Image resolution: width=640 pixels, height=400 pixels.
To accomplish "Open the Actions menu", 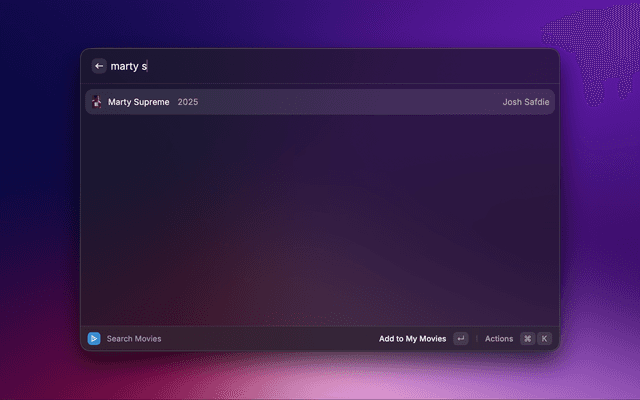I will pyautogui.click(x=499, y=339).
